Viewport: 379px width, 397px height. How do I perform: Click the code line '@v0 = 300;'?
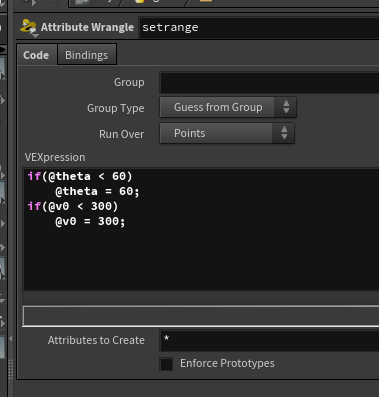tap(90, 221)
